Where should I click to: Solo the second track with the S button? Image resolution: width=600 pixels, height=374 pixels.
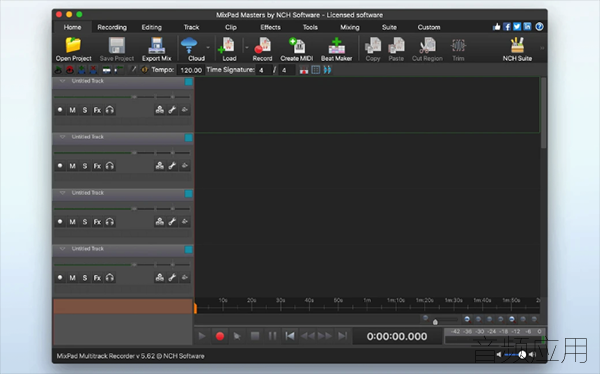[85, 166]
